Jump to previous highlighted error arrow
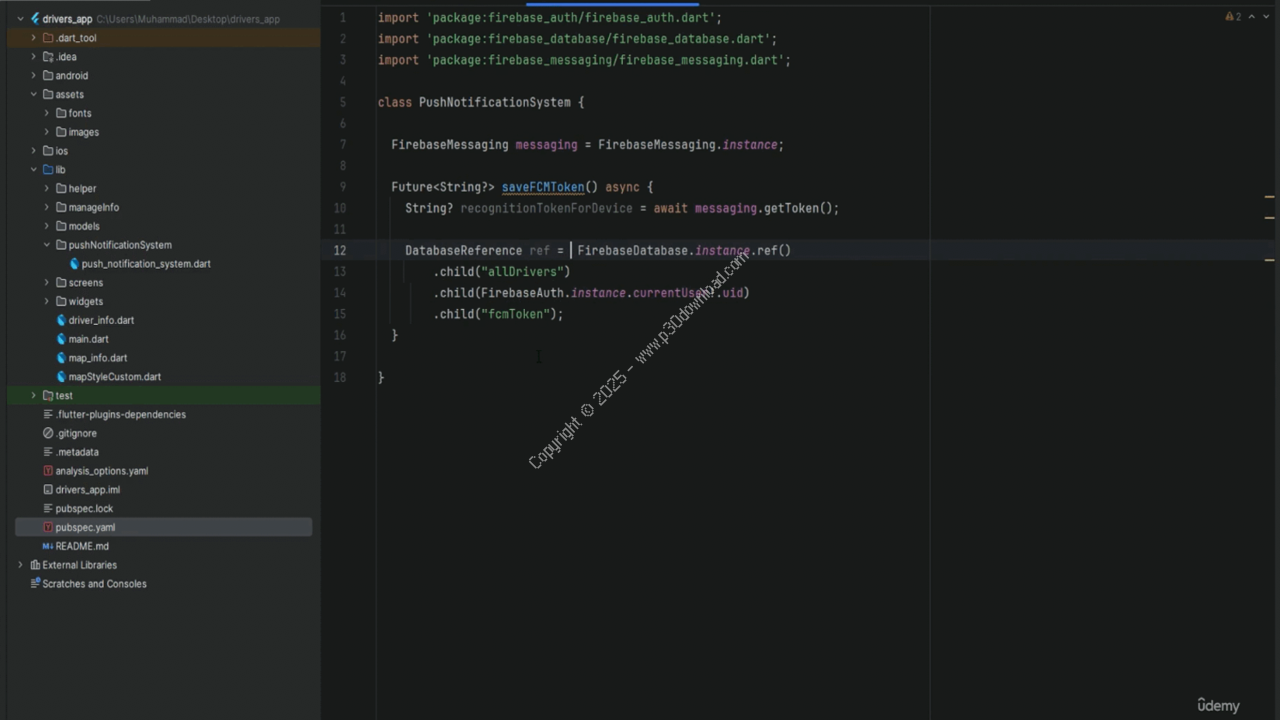Image resolution: width=1280 pixels, height=720 pixels. pyautogui.click(x=1251, y=17)
